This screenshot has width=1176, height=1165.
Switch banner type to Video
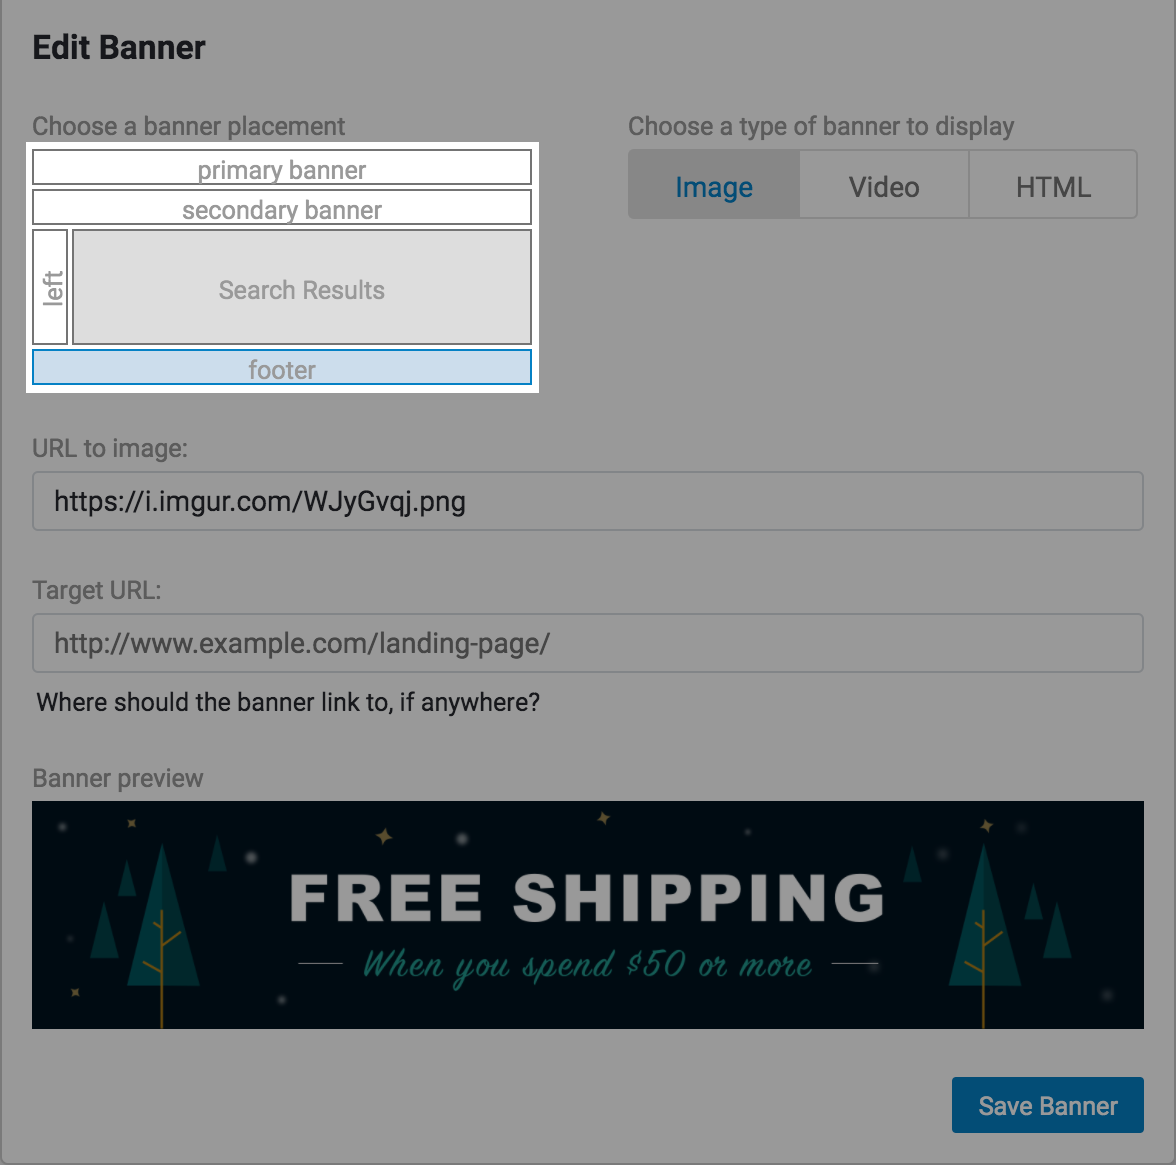tap(884, 185)
